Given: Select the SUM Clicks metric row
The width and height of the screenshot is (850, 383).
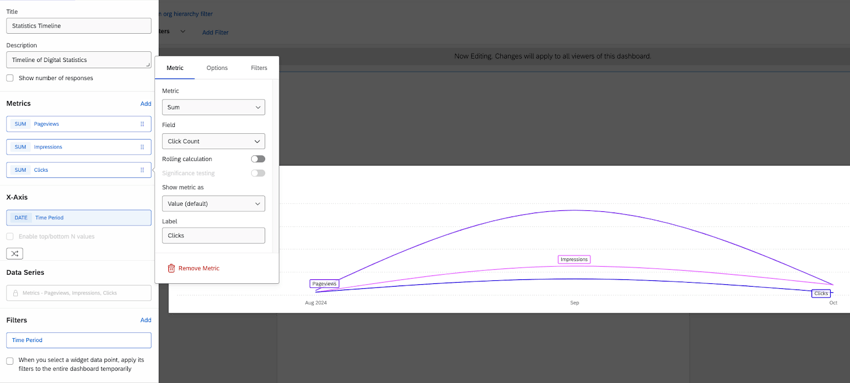Looking at the screenshot, I should coord(79,170).
